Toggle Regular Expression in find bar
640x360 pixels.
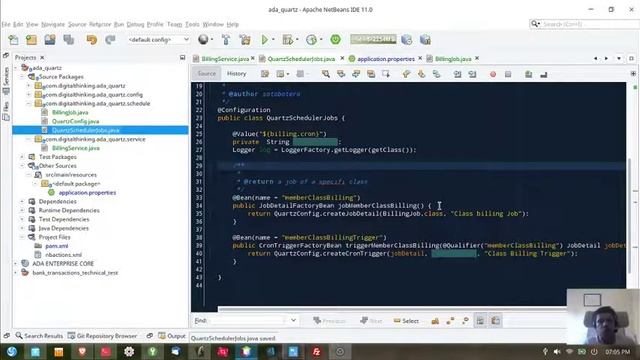pyautogui.click(x=465, y=321)
